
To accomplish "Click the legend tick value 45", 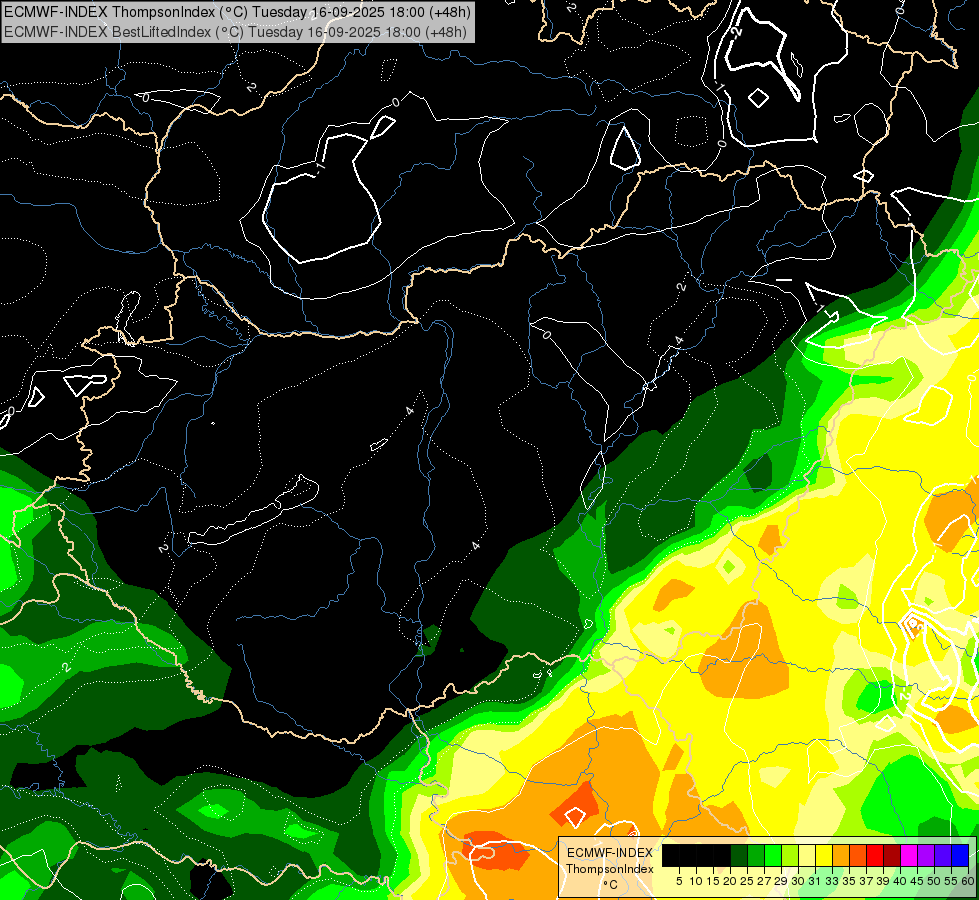I will click(917, 881).
